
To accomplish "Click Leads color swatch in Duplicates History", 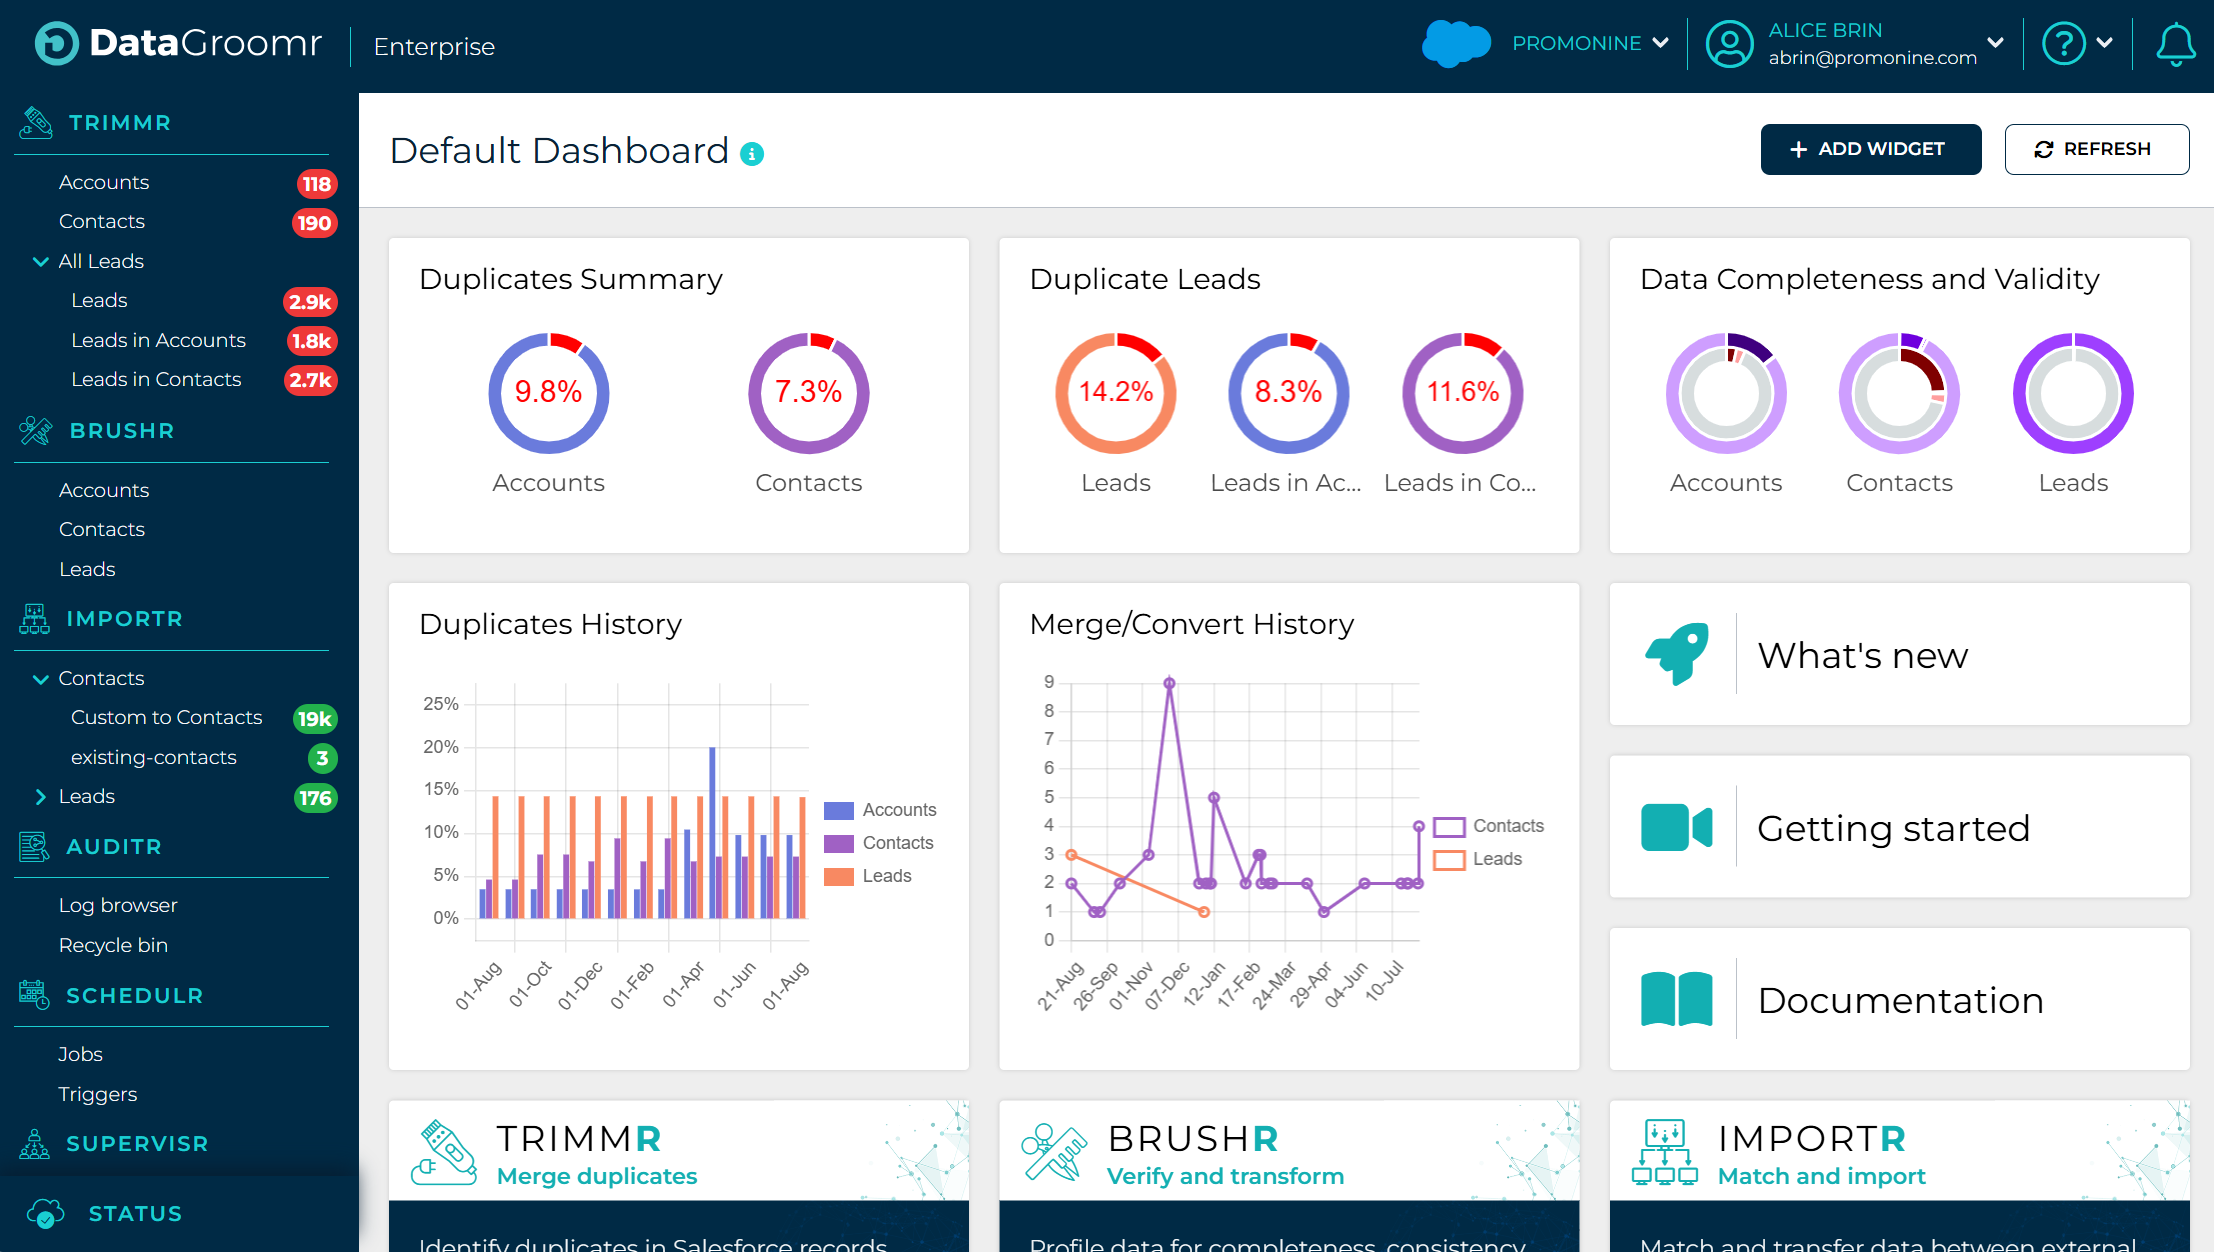I will [x=839, y=876].
